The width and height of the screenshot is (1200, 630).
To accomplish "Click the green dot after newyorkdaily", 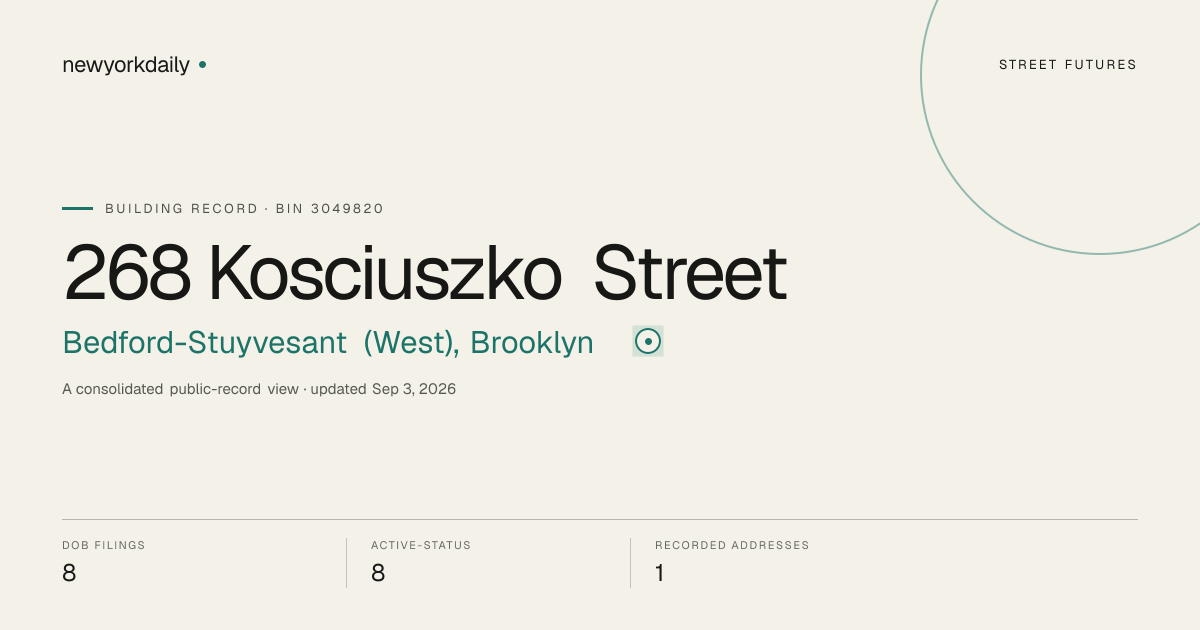I will pos(202,64).
